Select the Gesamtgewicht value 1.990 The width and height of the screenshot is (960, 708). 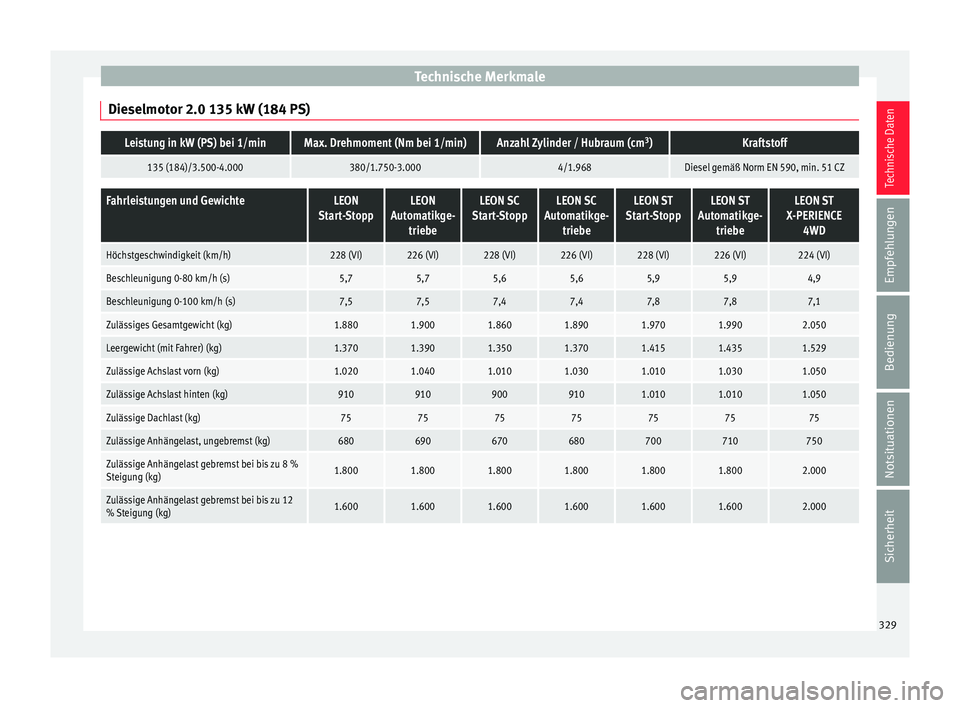pyautogui.click(x=730, y=325)
